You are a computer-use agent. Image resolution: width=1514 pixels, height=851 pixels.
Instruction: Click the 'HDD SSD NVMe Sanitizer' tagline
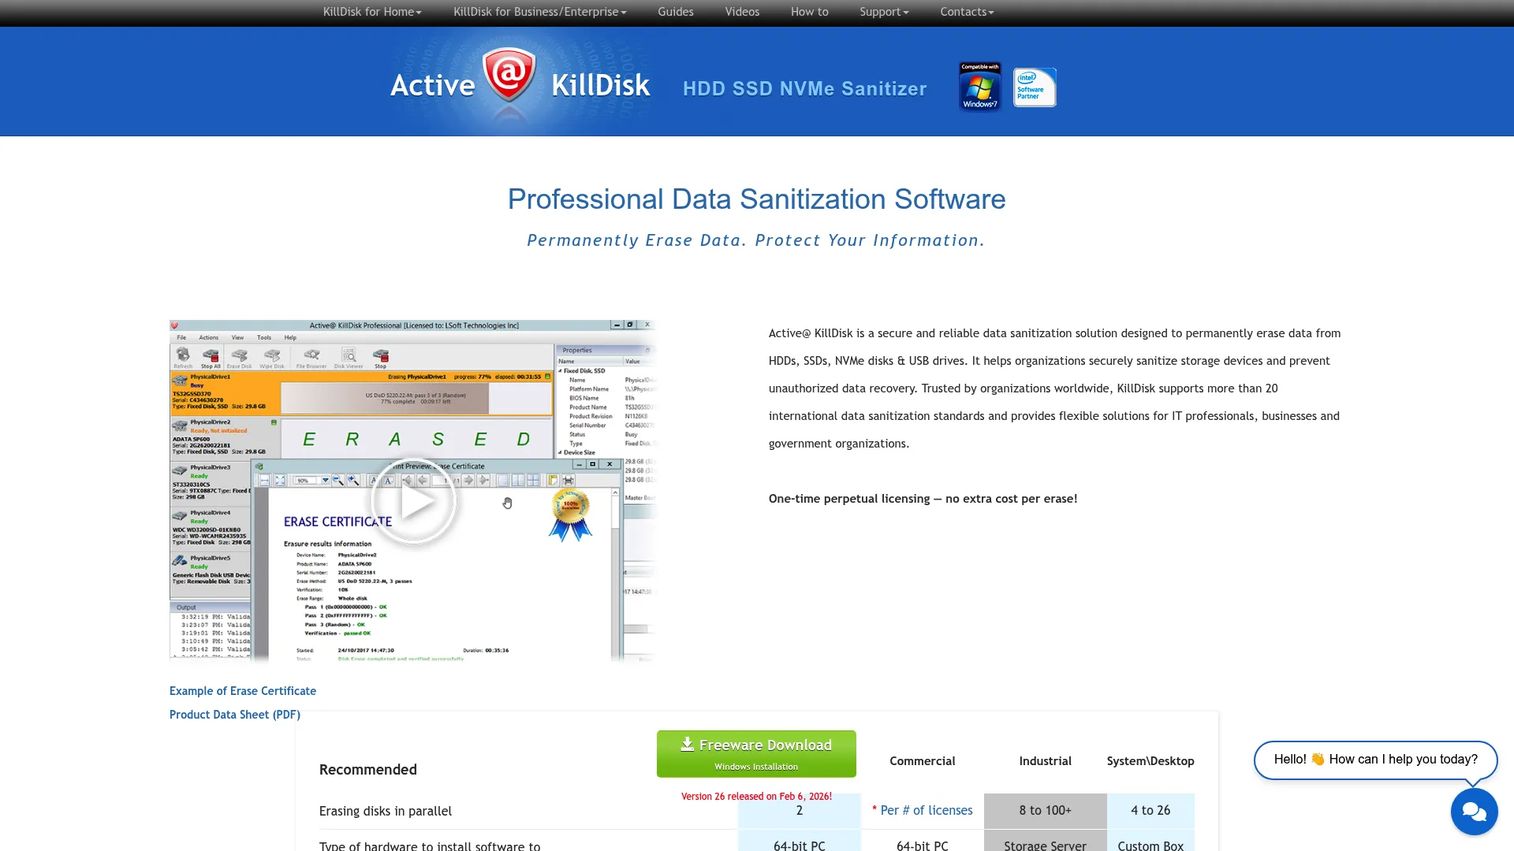[805, 89]
